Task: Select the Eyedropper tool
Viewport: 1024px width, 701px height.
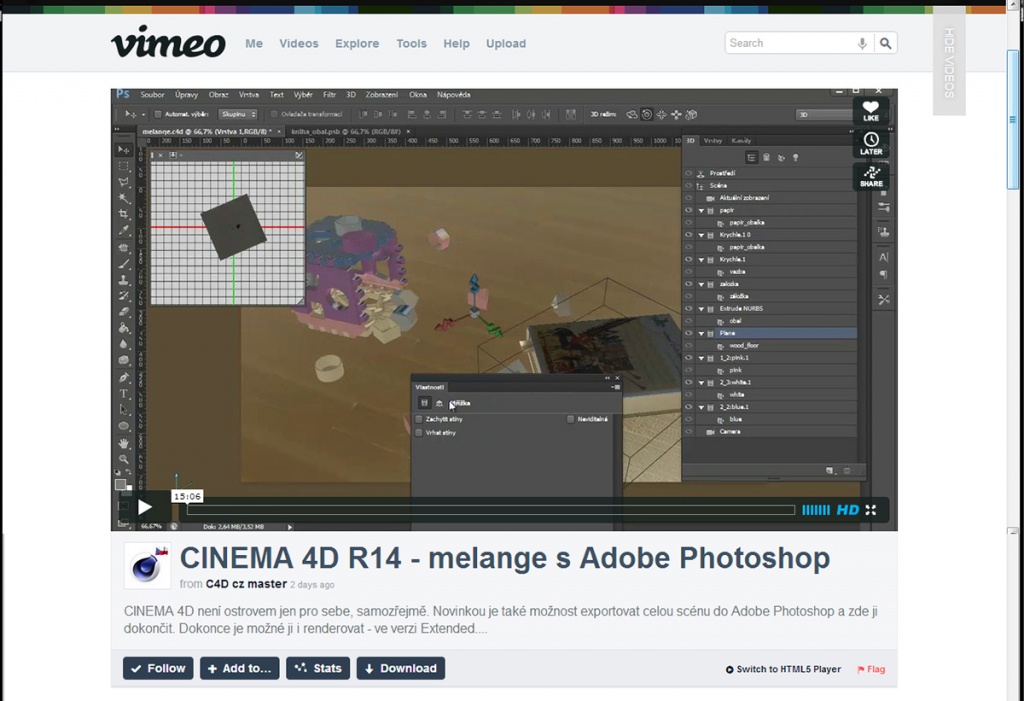Action: point(123,231)
